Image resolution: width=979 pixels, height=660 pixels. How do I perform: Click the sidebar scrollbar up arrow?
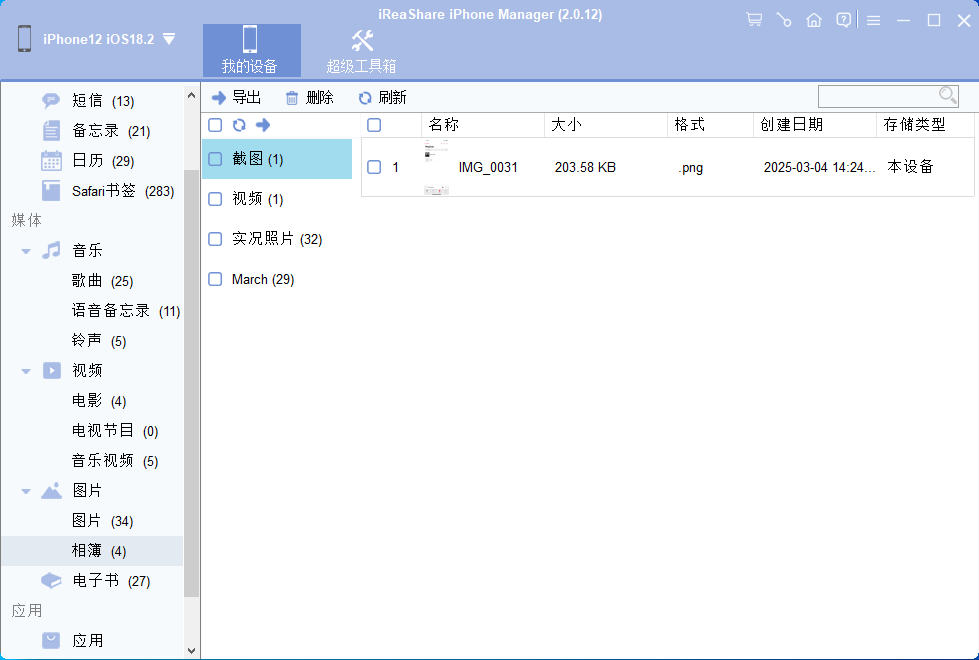click(191, 96)
